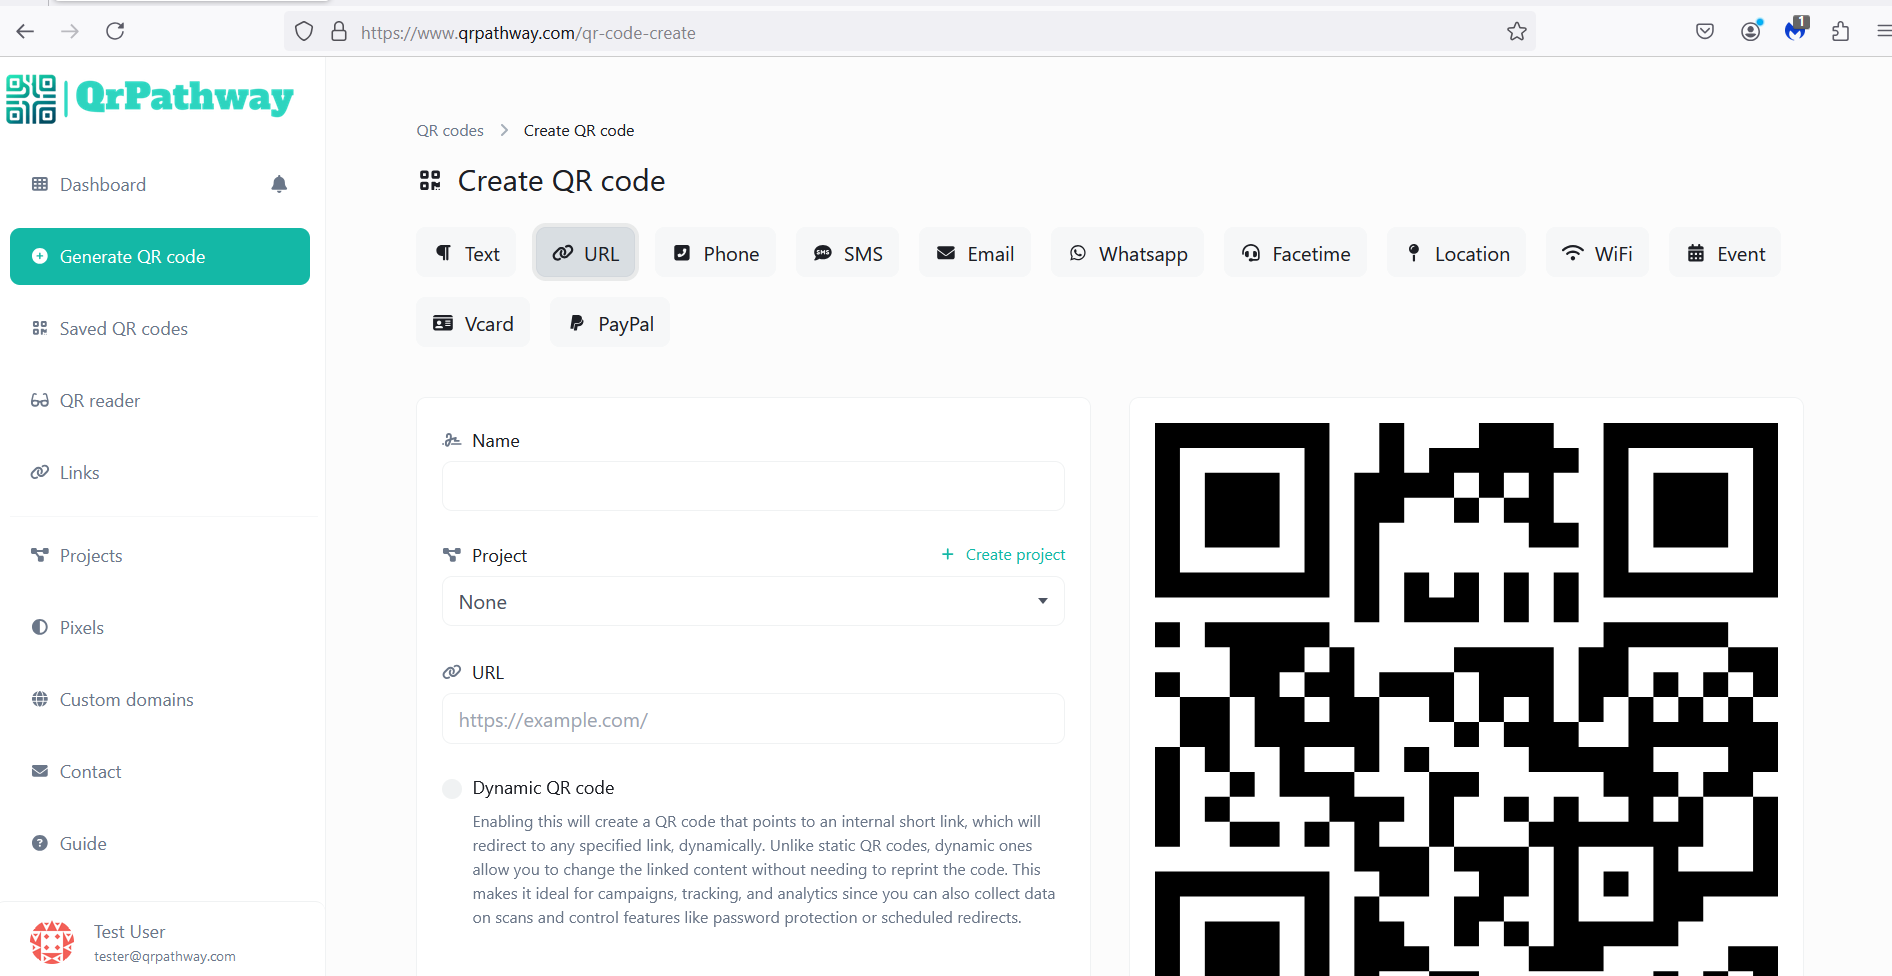The width and height of the screenshot is (1892, 976).
Task: Click the padlock site info icon
Action: (339, 32)
